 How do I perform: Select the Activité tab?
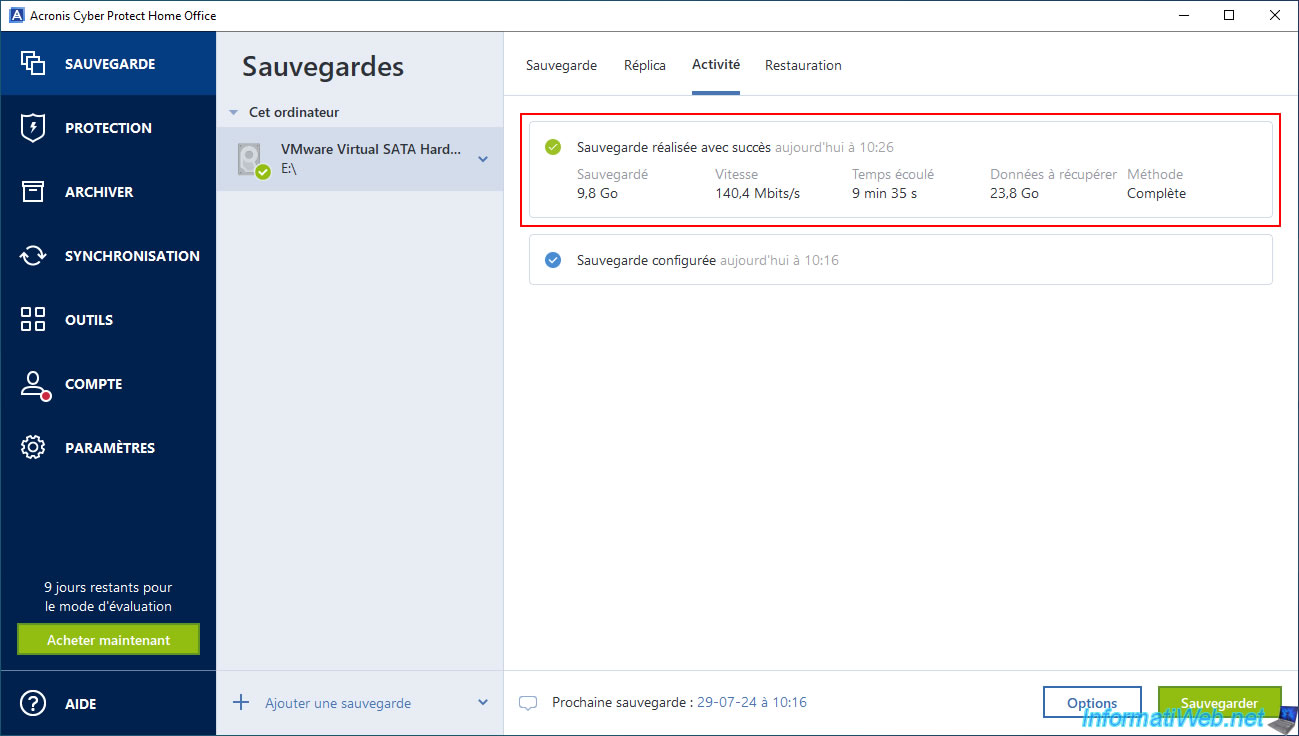(716, 64)
